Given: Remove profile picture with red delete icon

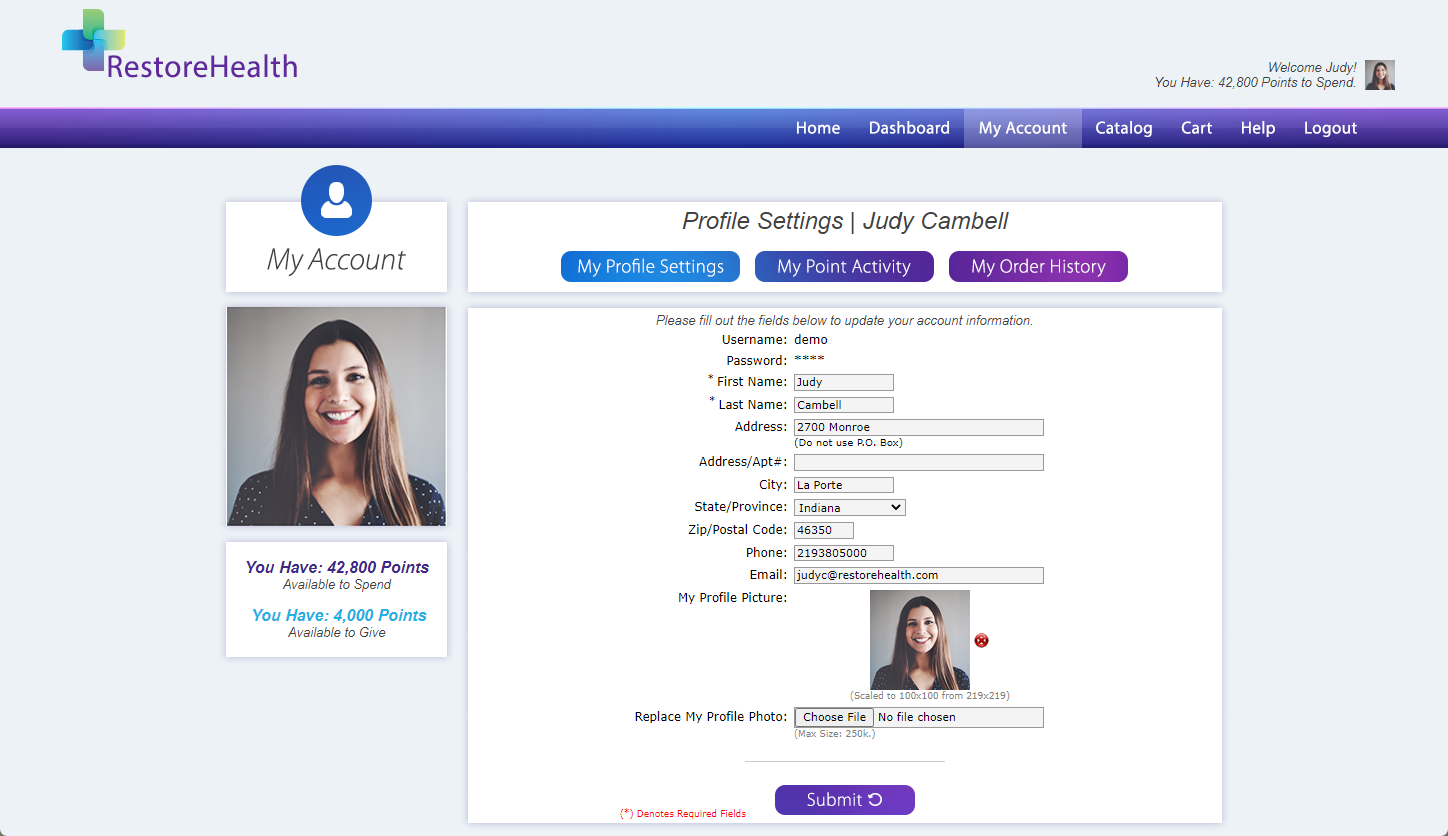Looking at the screenshot, I should point(981,640).
